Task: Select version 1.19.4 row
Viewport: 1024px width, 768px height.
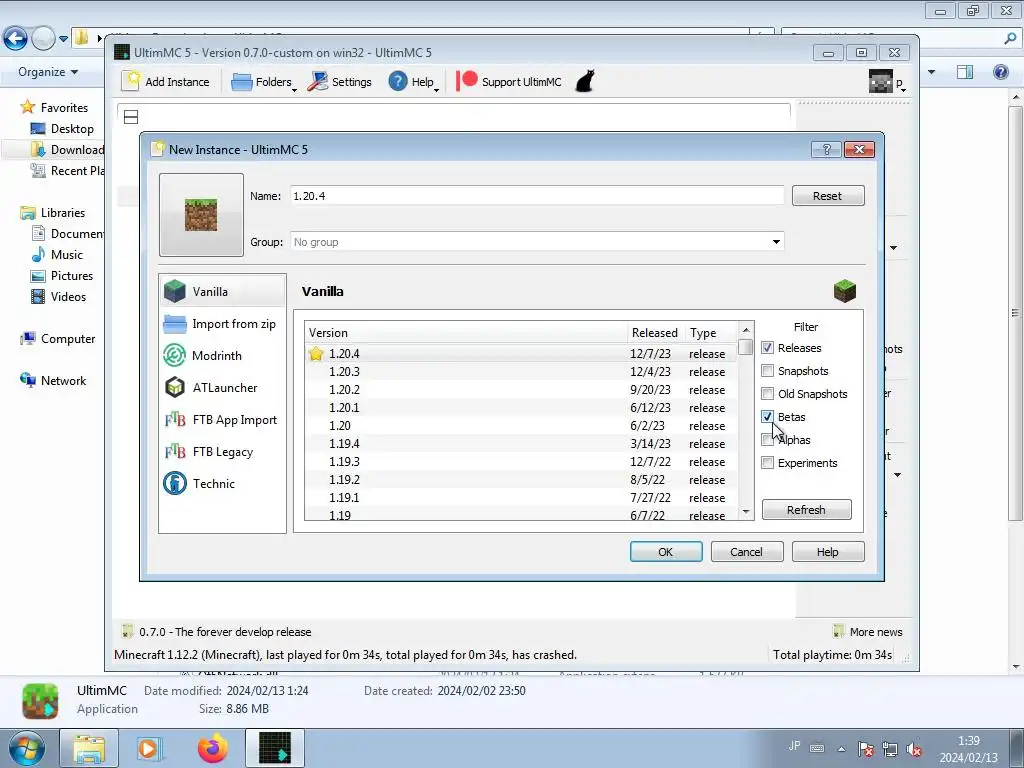Action: pos(521,443)
